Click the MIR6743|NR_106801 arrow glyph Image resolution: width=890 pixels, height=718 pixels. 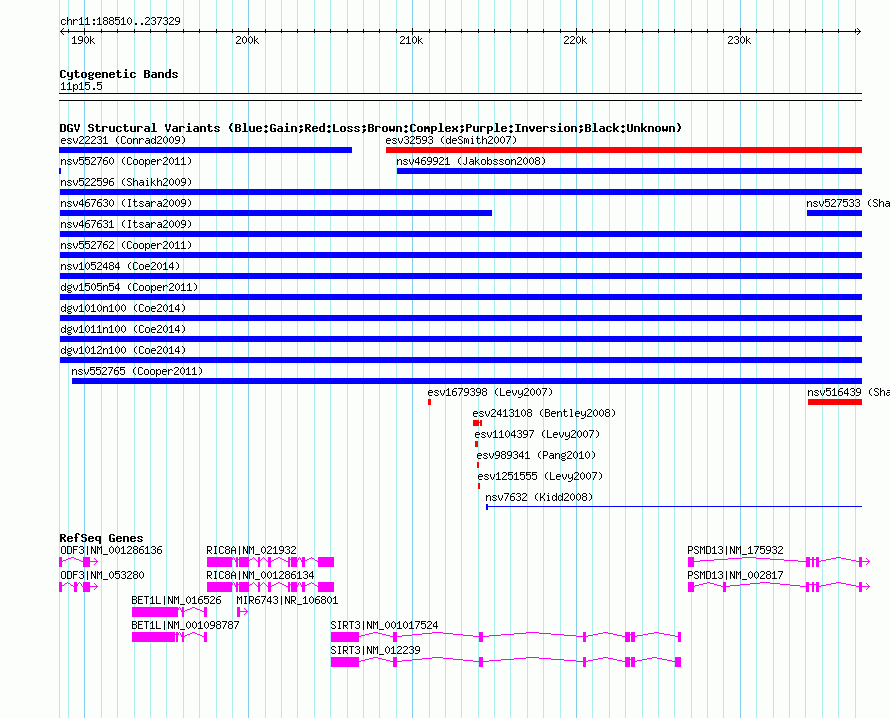[x=242, y=612]
